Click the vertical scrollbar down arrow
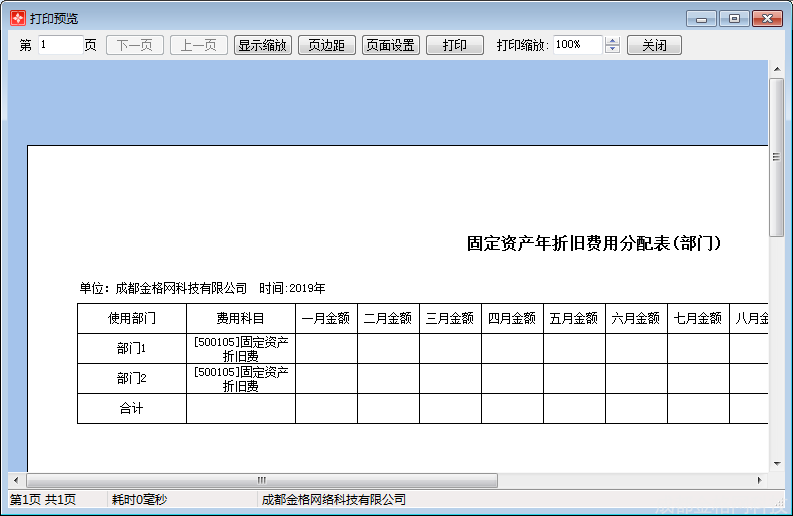793x516 pixels. tap(776, 463)
